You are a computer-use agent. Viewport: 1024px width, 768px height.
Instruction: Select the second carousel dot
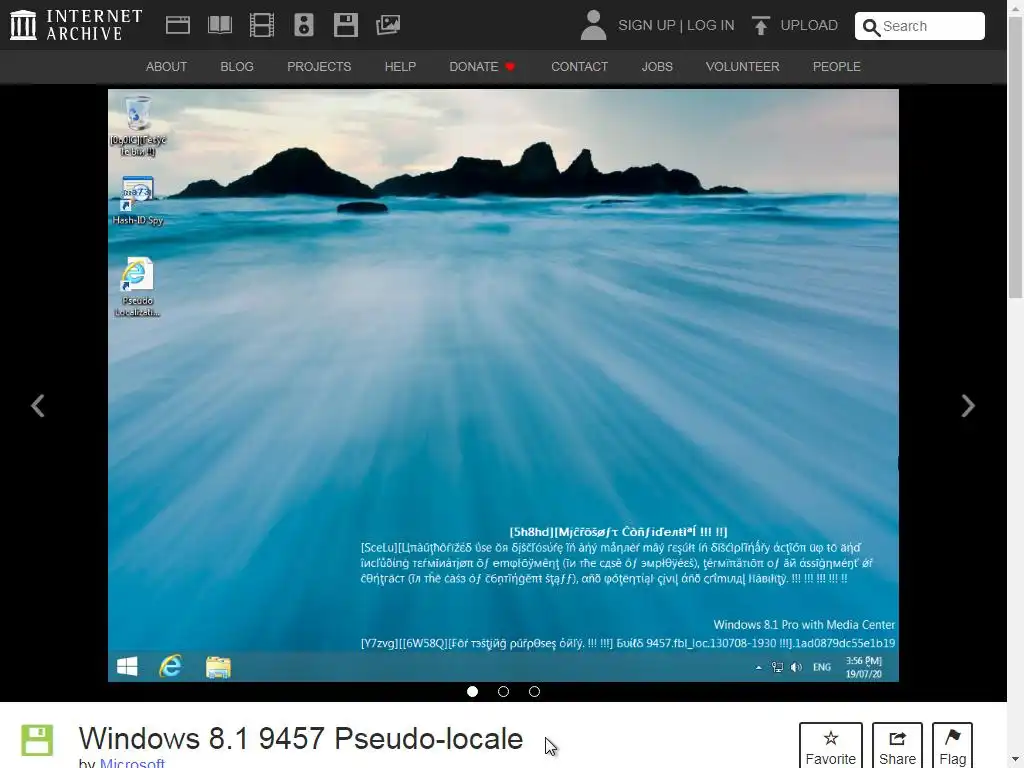(x=504, y=692)
